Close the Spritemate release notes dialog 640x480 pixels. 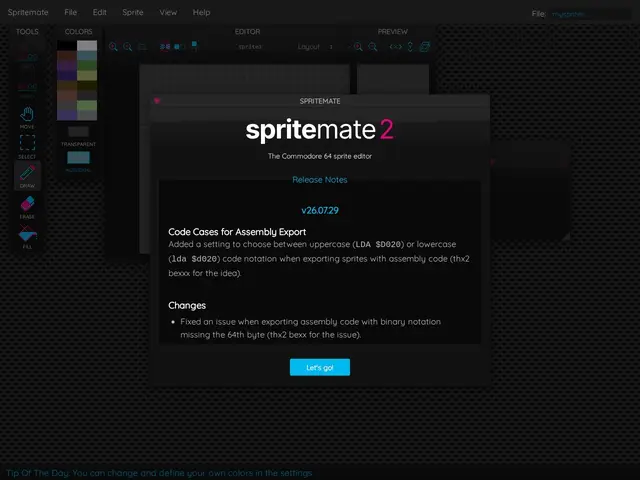pos(157,100)
